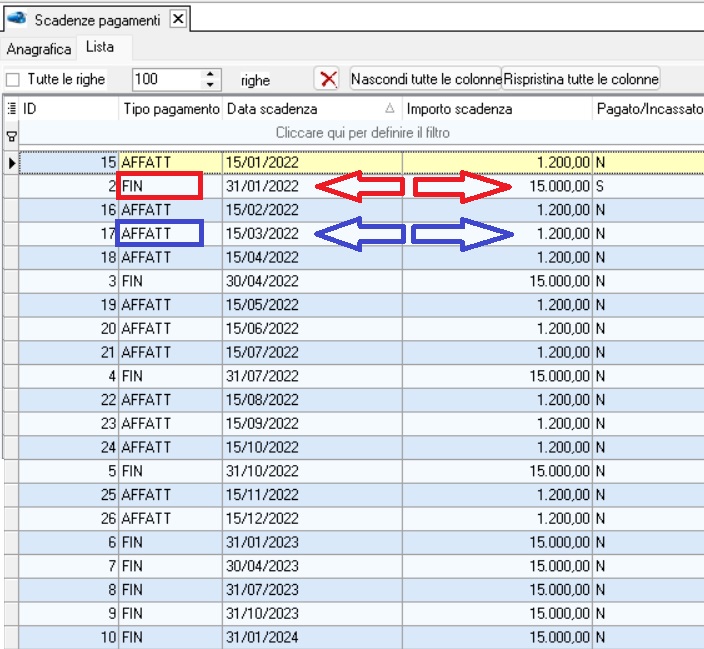
Task: Click the date cell 15/01/2022
Action: pyautogui.click(x=312, y=163)
